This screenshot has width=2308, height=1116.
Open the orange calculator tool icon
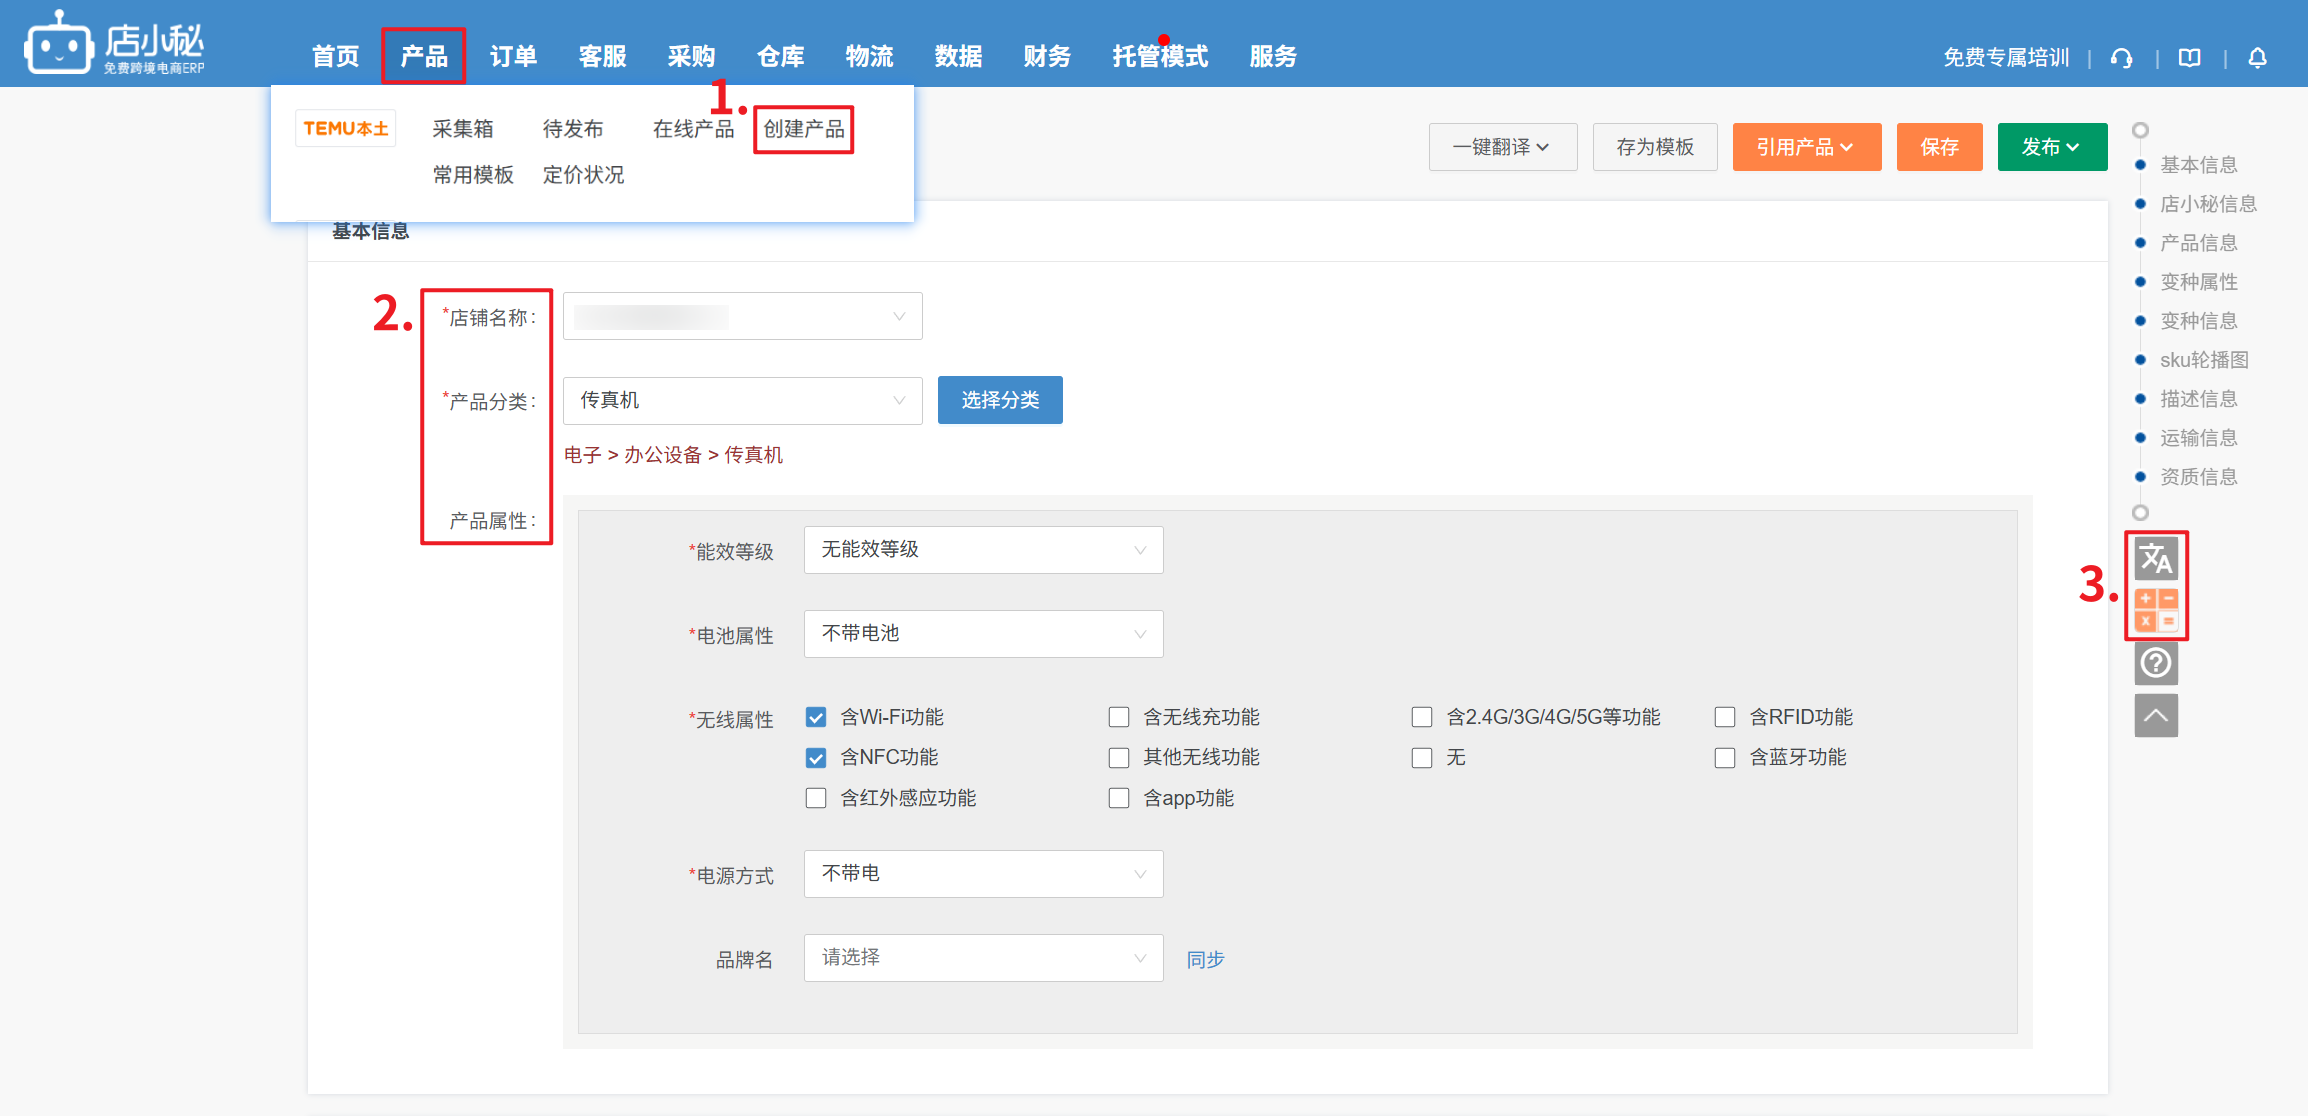coord(2156,610)
